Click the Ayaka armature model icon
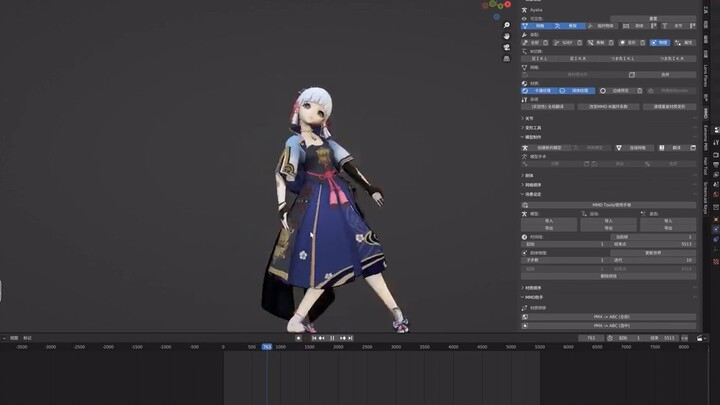Viewport: 720px width, 405px height. coord(524,10)
